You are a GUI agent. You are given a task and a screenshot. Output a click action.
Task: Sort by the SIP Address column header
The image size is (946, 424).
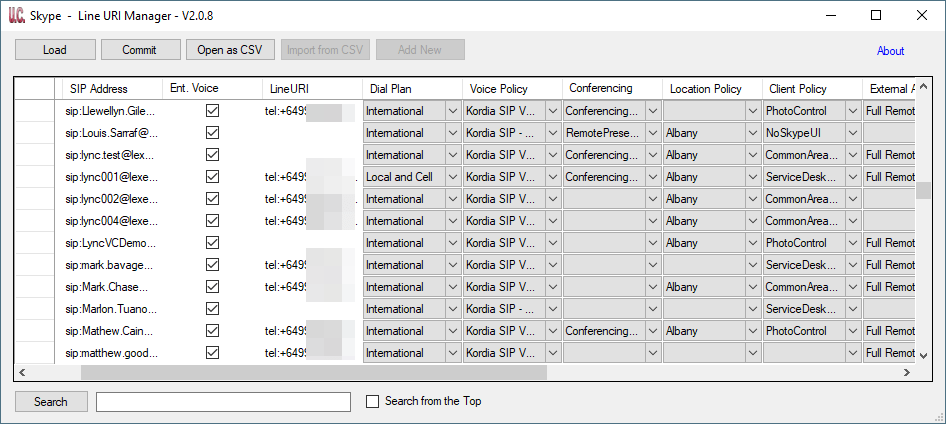tap(99, 89)
